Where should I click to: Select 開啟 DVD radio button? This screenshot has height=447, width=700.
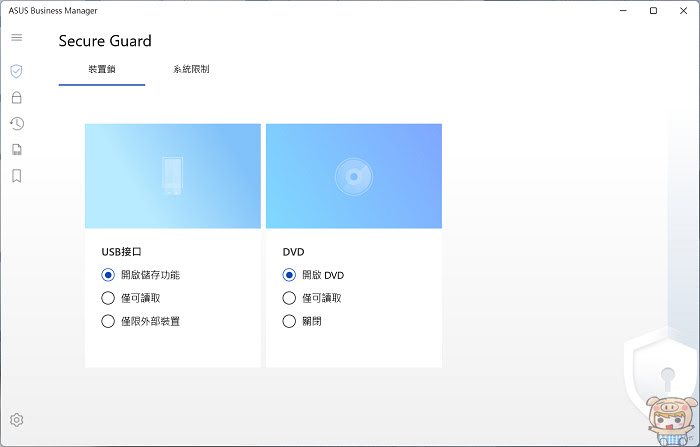pos(289,275)
